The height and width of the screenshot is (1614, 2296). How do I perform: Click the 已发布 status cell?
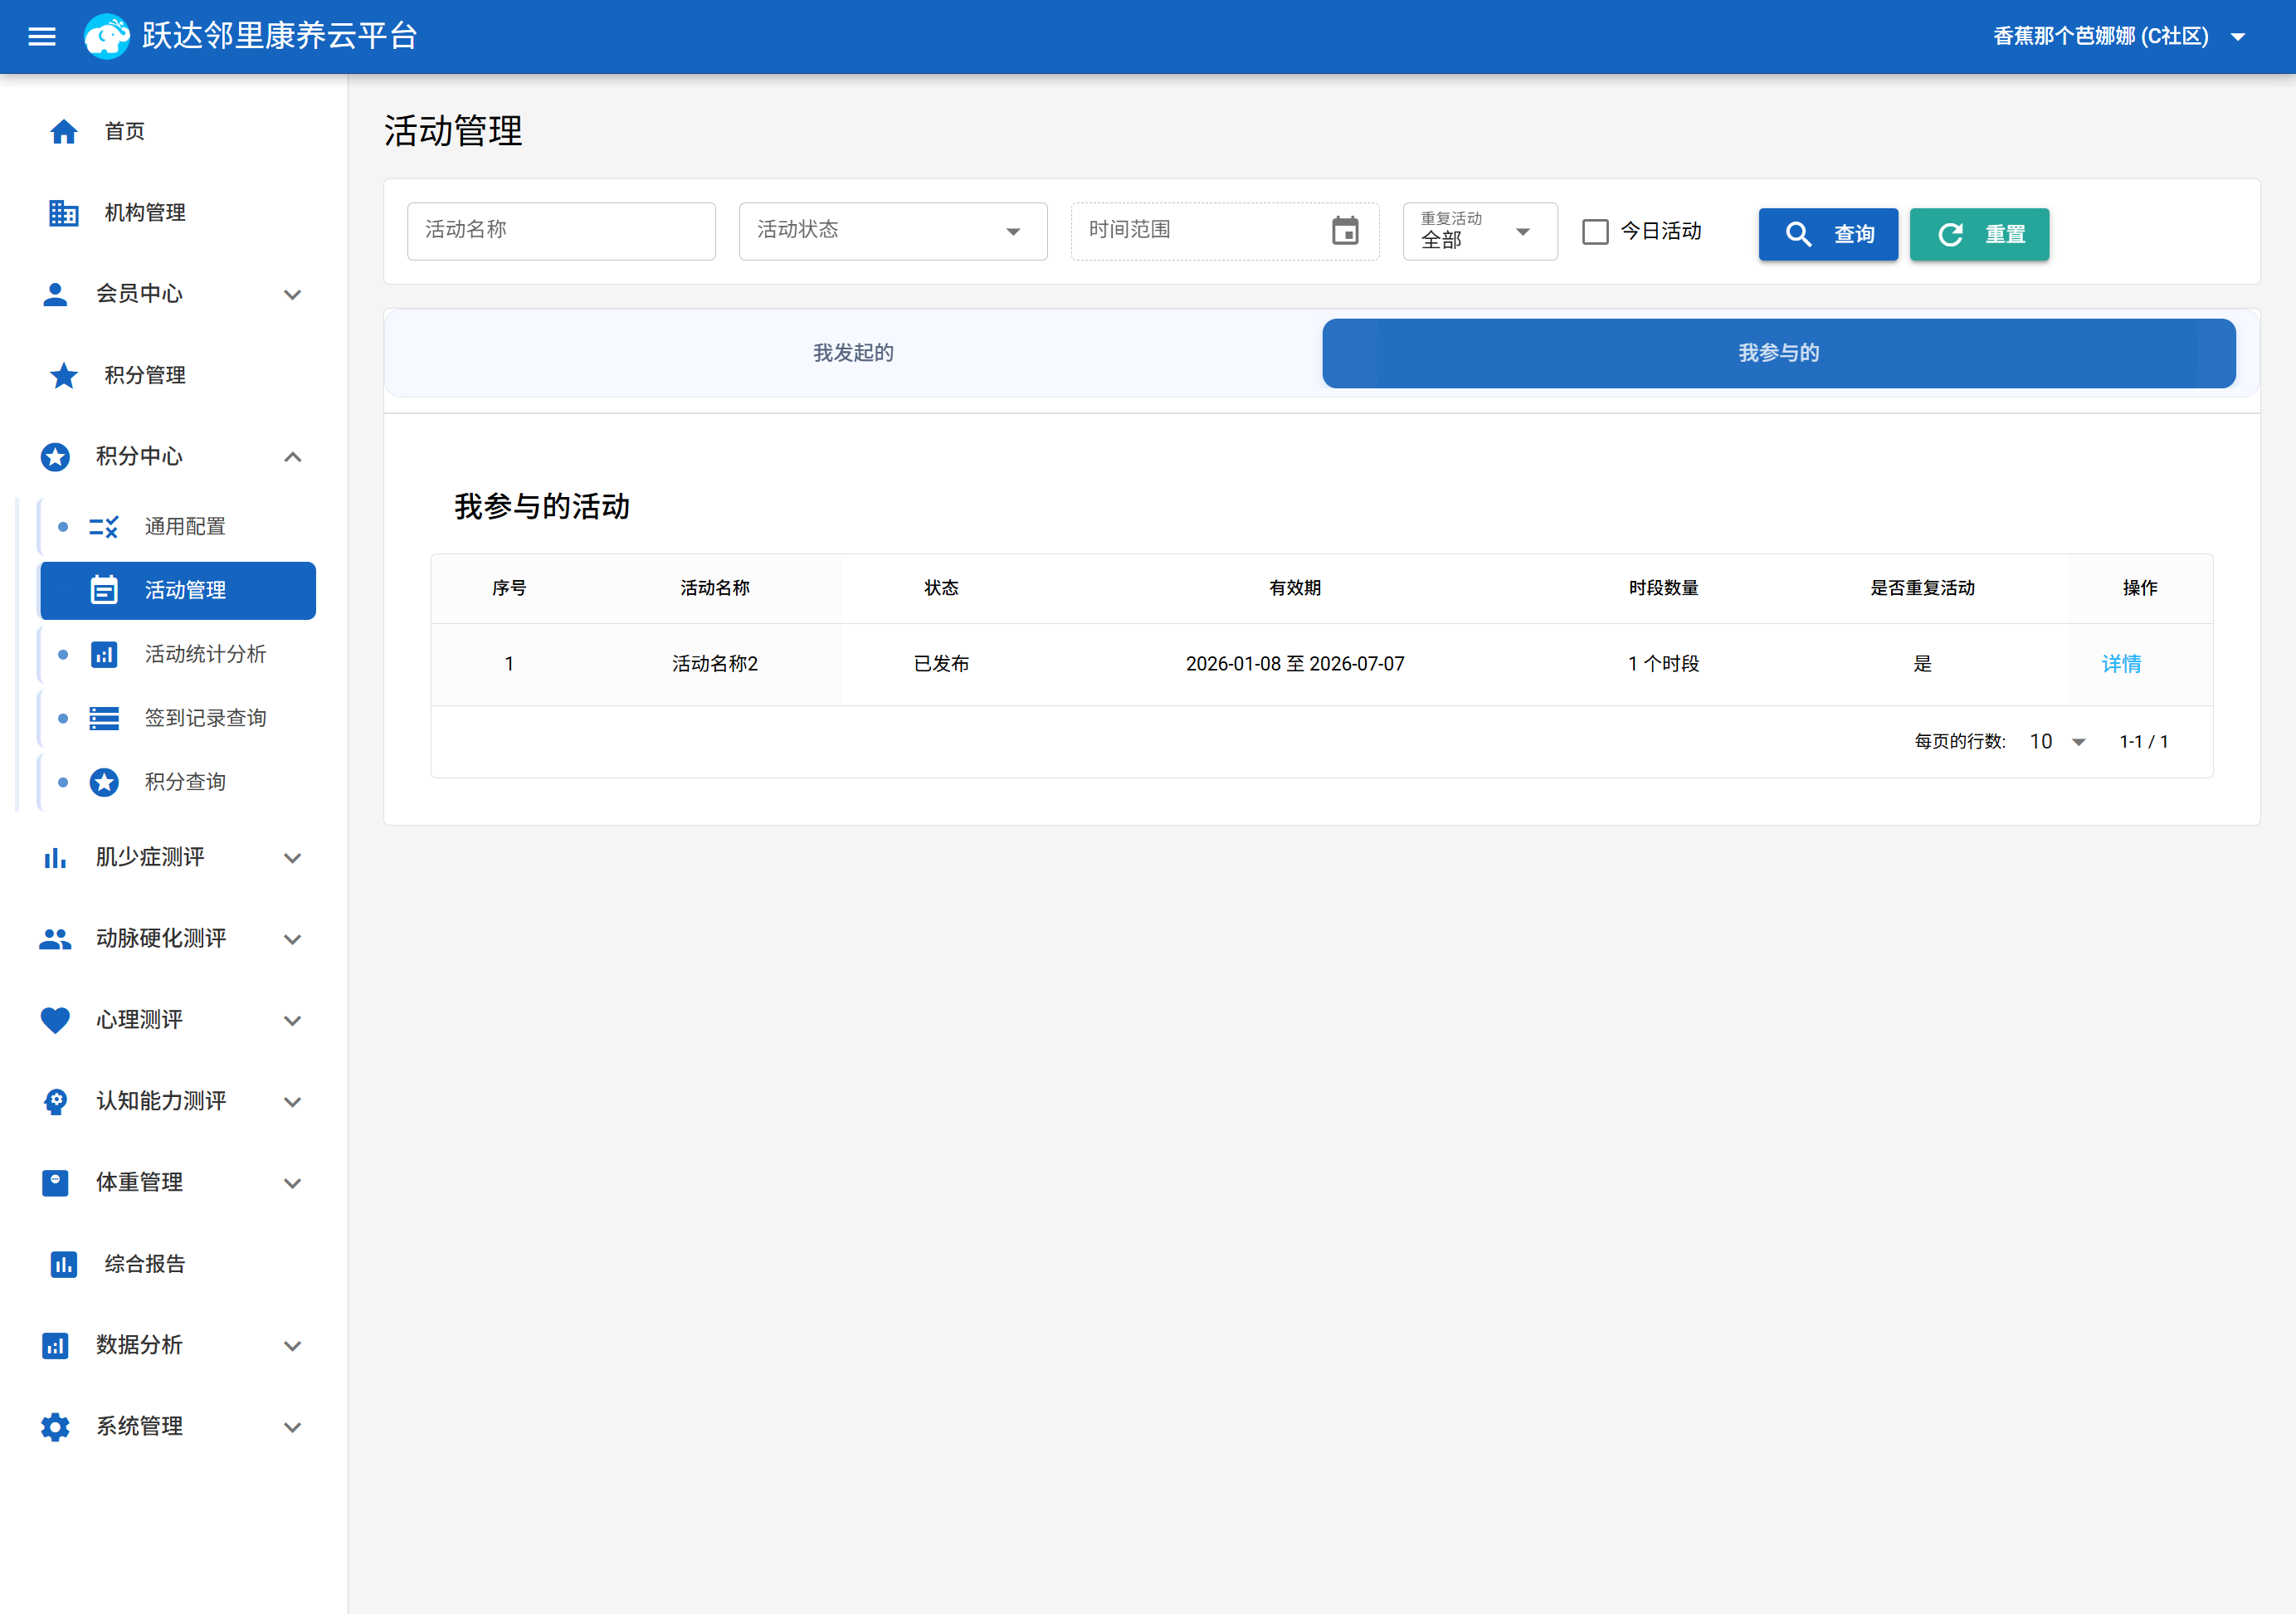coord(941,664)
